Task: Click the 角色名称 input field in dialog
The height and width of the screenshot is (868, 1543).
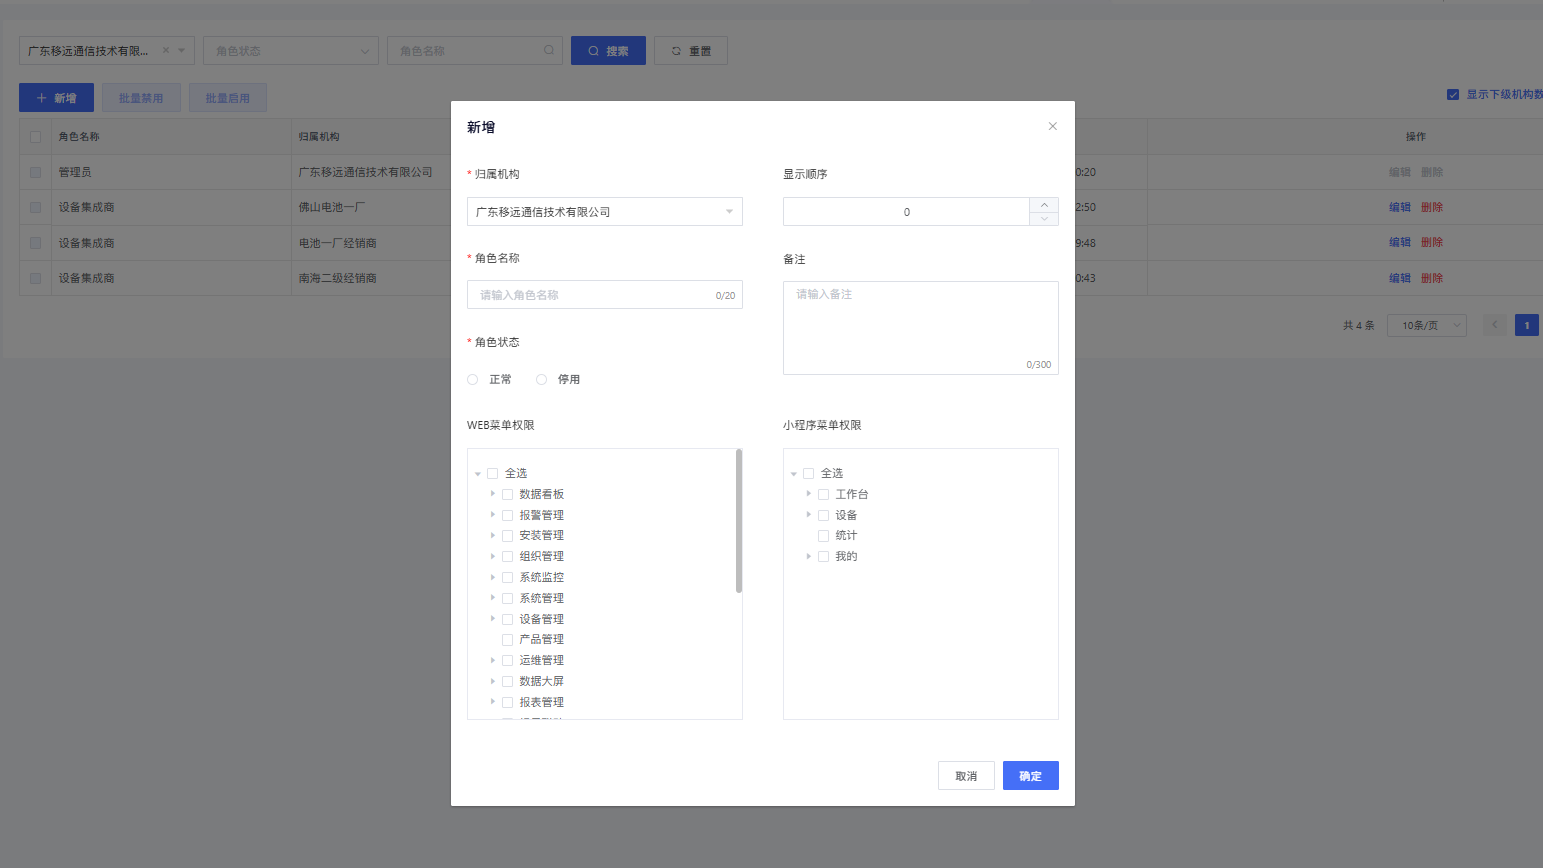Action: [x=595, y=295]
